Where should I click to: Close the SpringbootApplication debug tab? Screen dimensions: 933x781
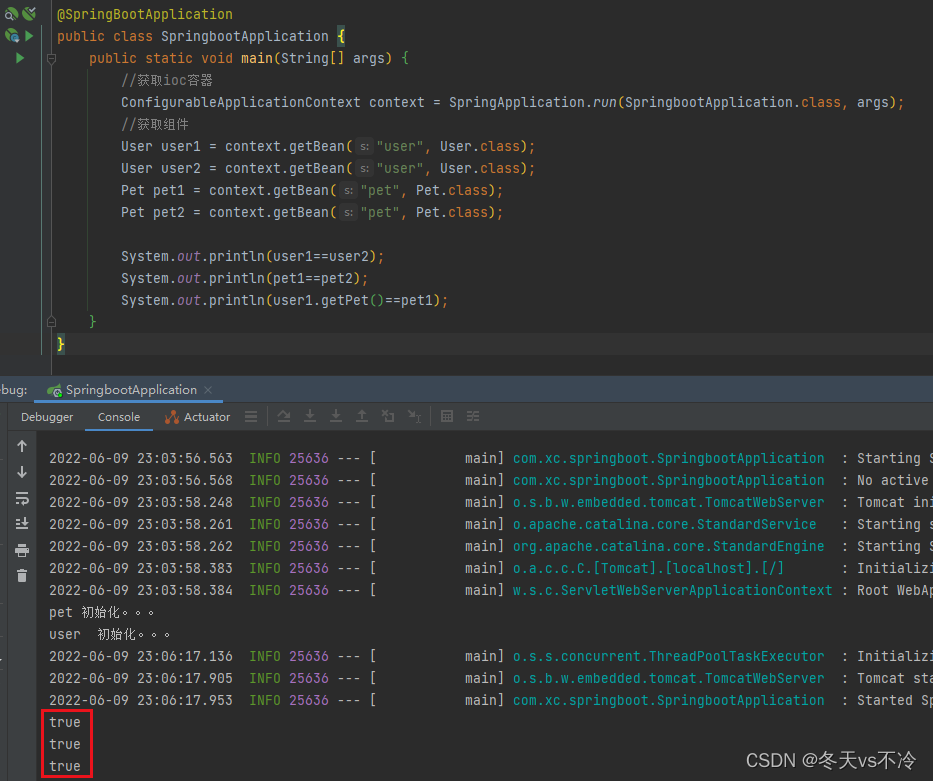coord(208,390)
